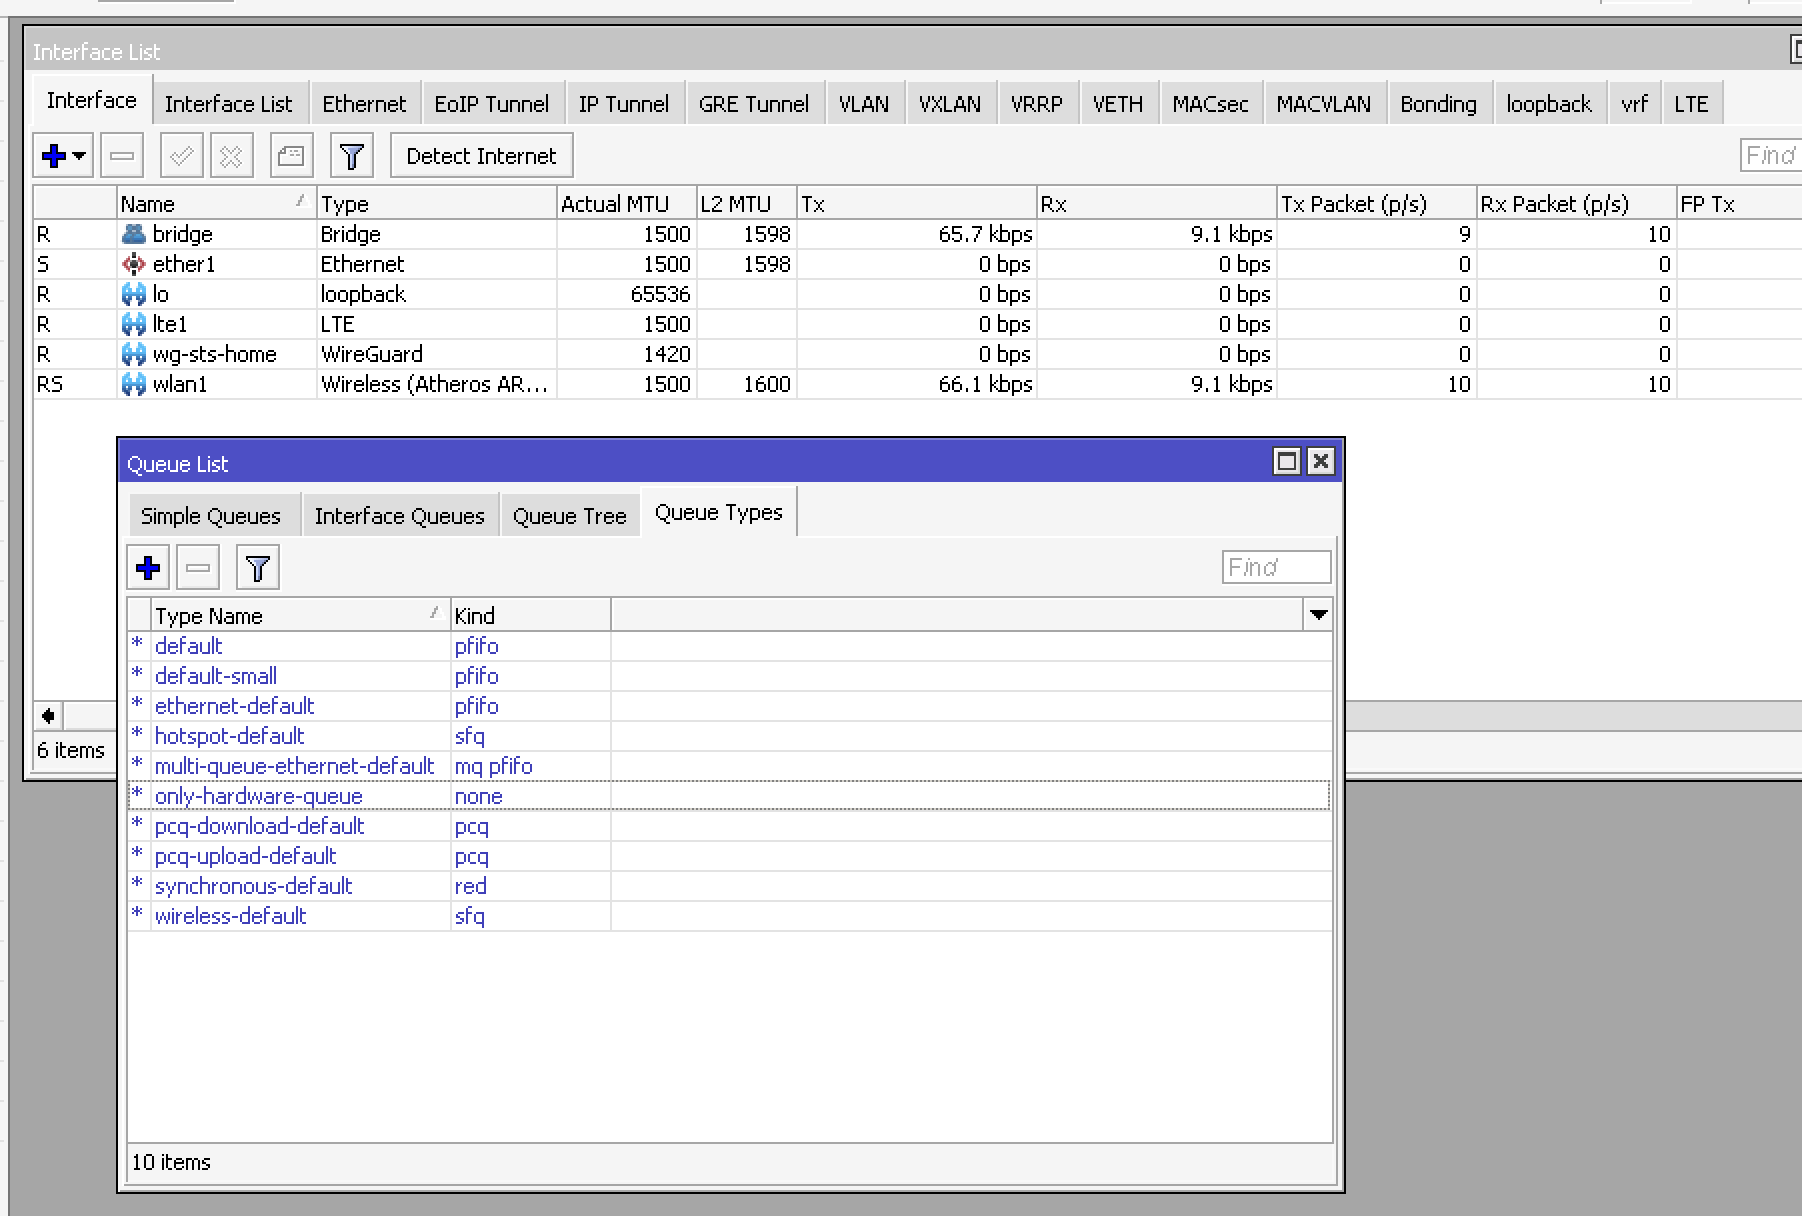The image size is (1802, 1216).
Task: Open the filter in Interface List toolbar
Action: point(351,156)
